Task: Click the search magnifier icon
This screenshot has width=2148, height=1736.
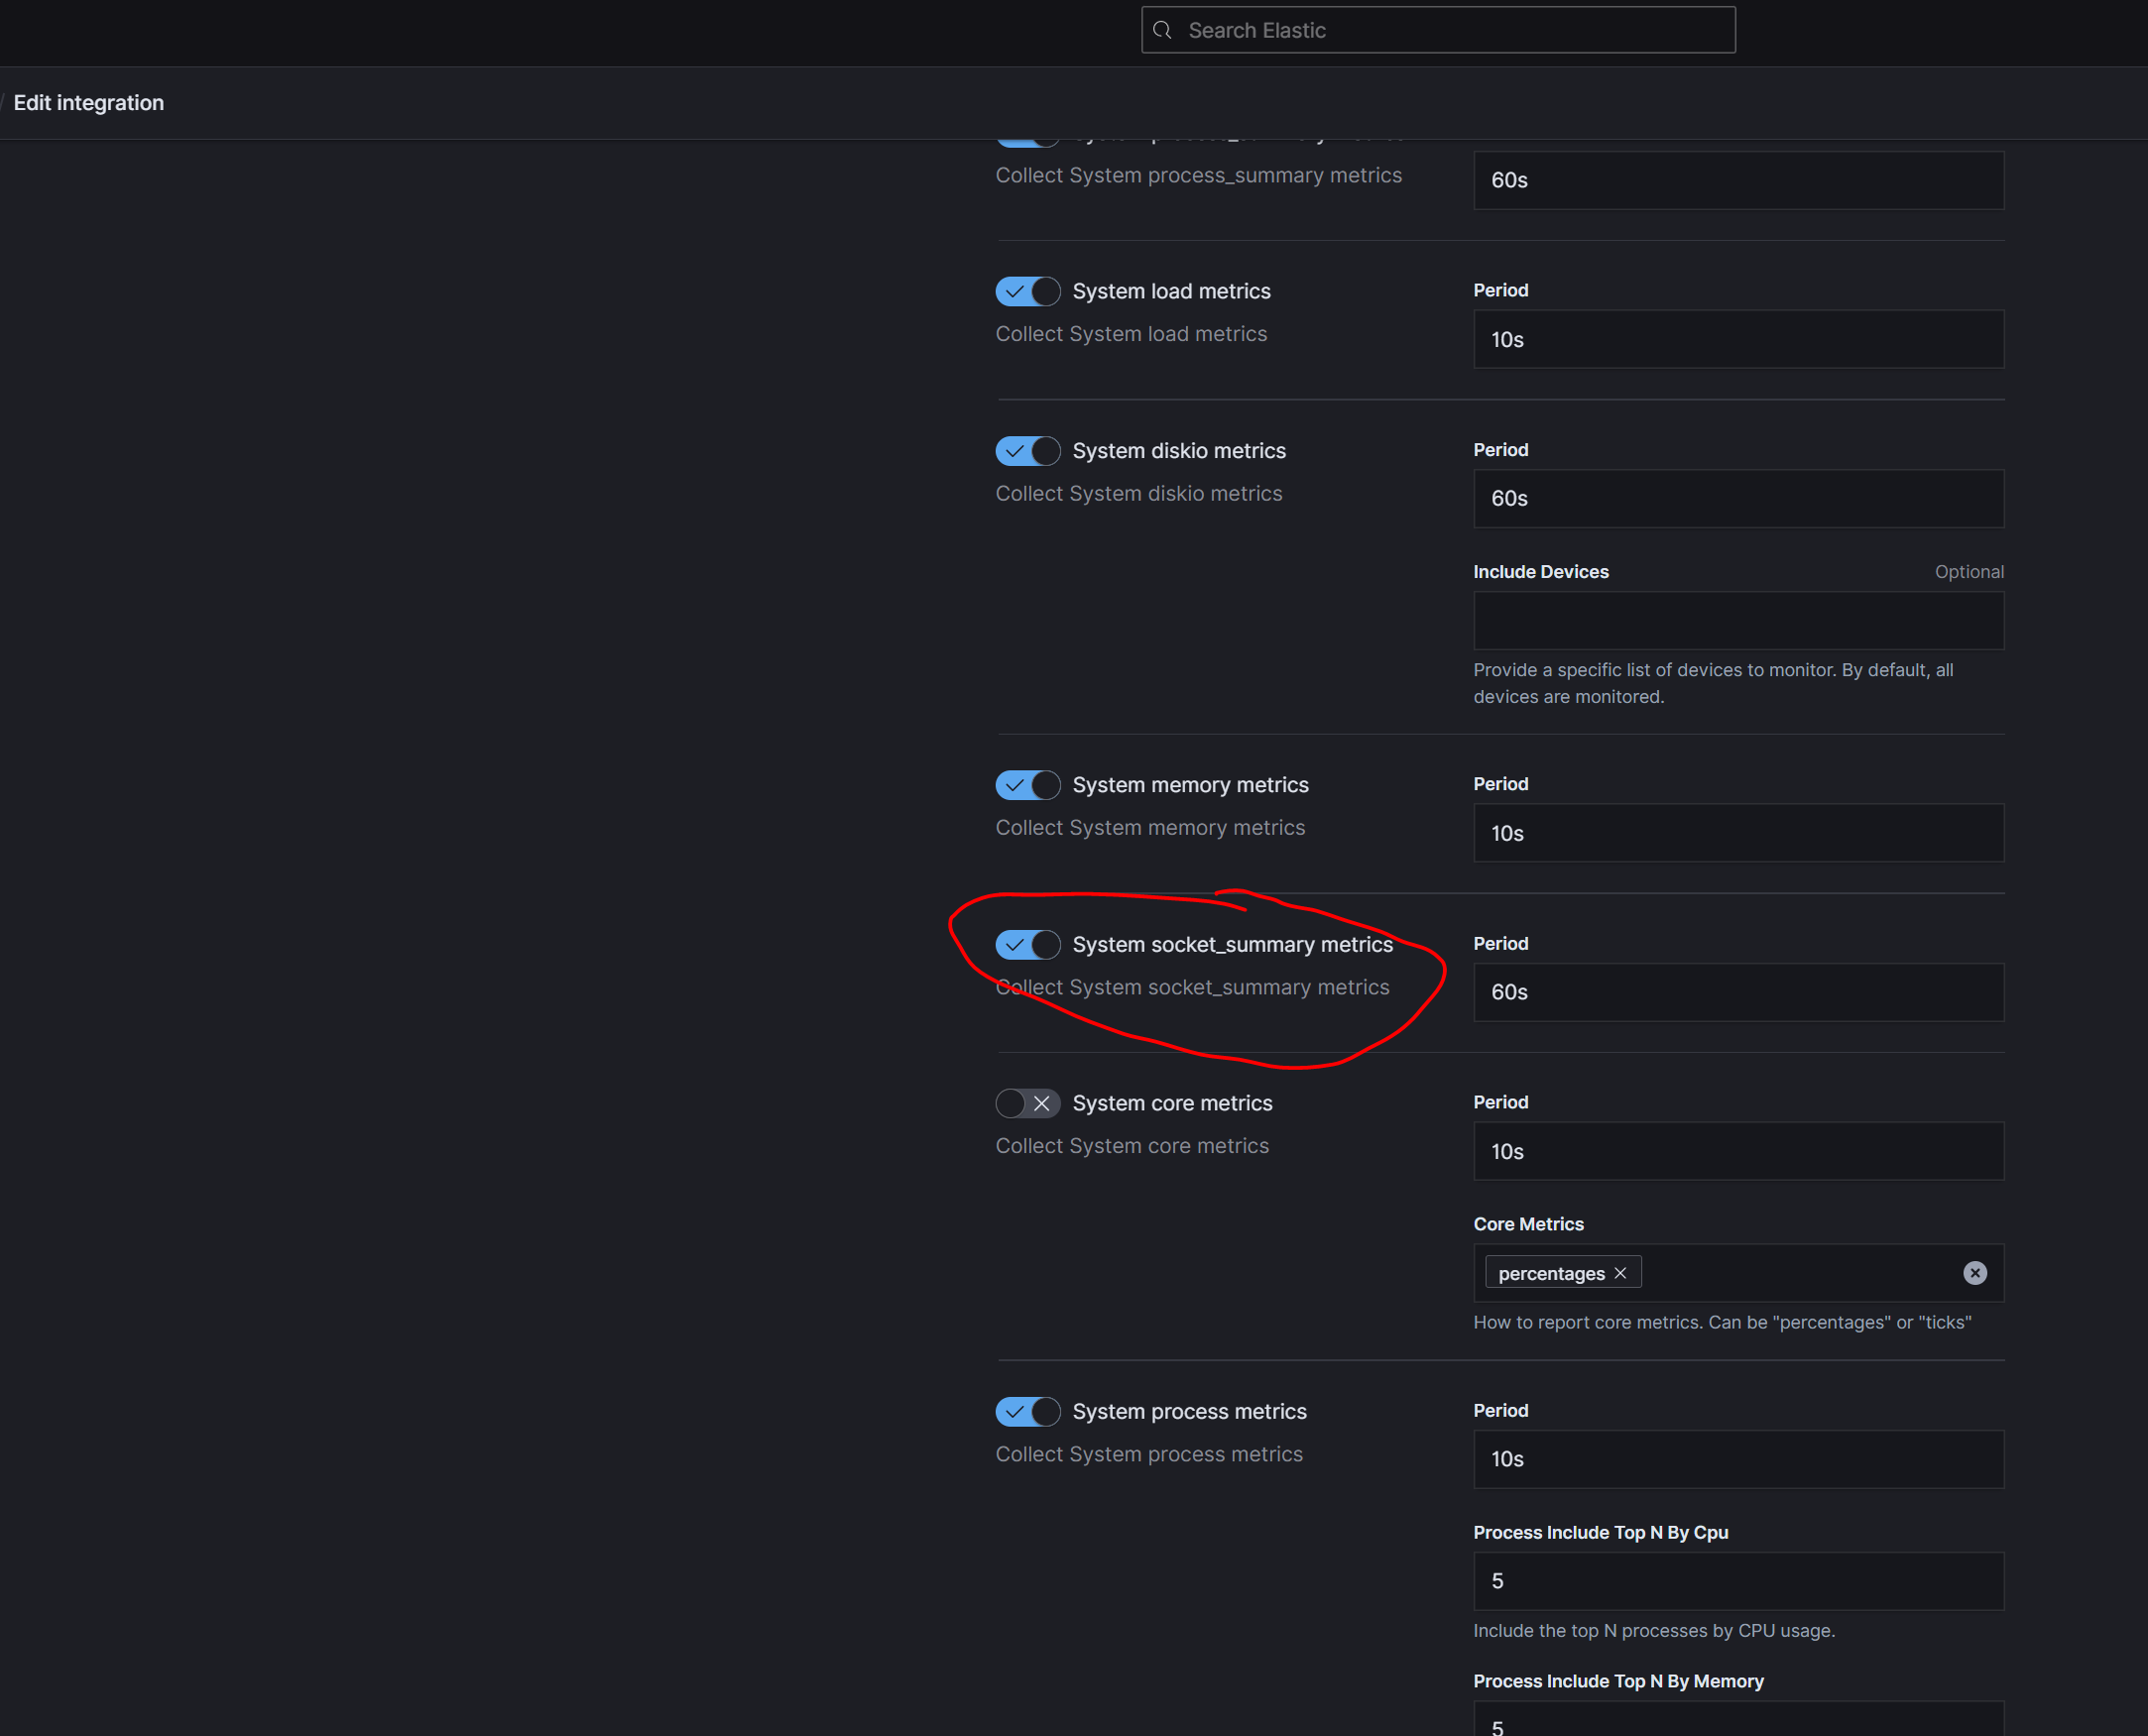Action: [1162, 30]
